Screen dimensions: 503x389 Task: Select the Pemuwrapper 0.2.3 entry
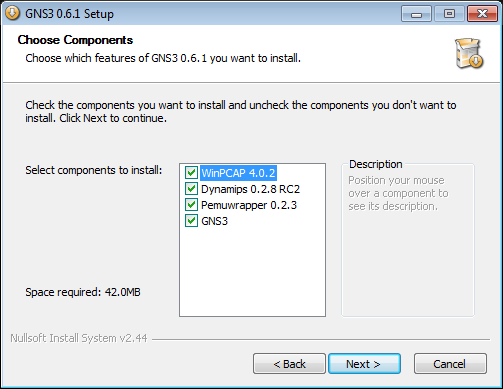[249, 205]
